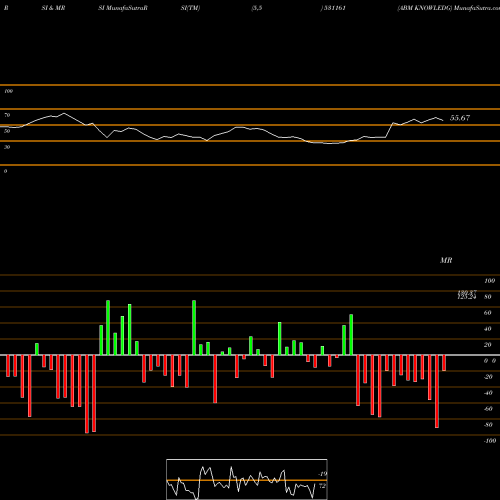Click the MR axis label '-40'
The image size is (500, 500).
point(488,393)
